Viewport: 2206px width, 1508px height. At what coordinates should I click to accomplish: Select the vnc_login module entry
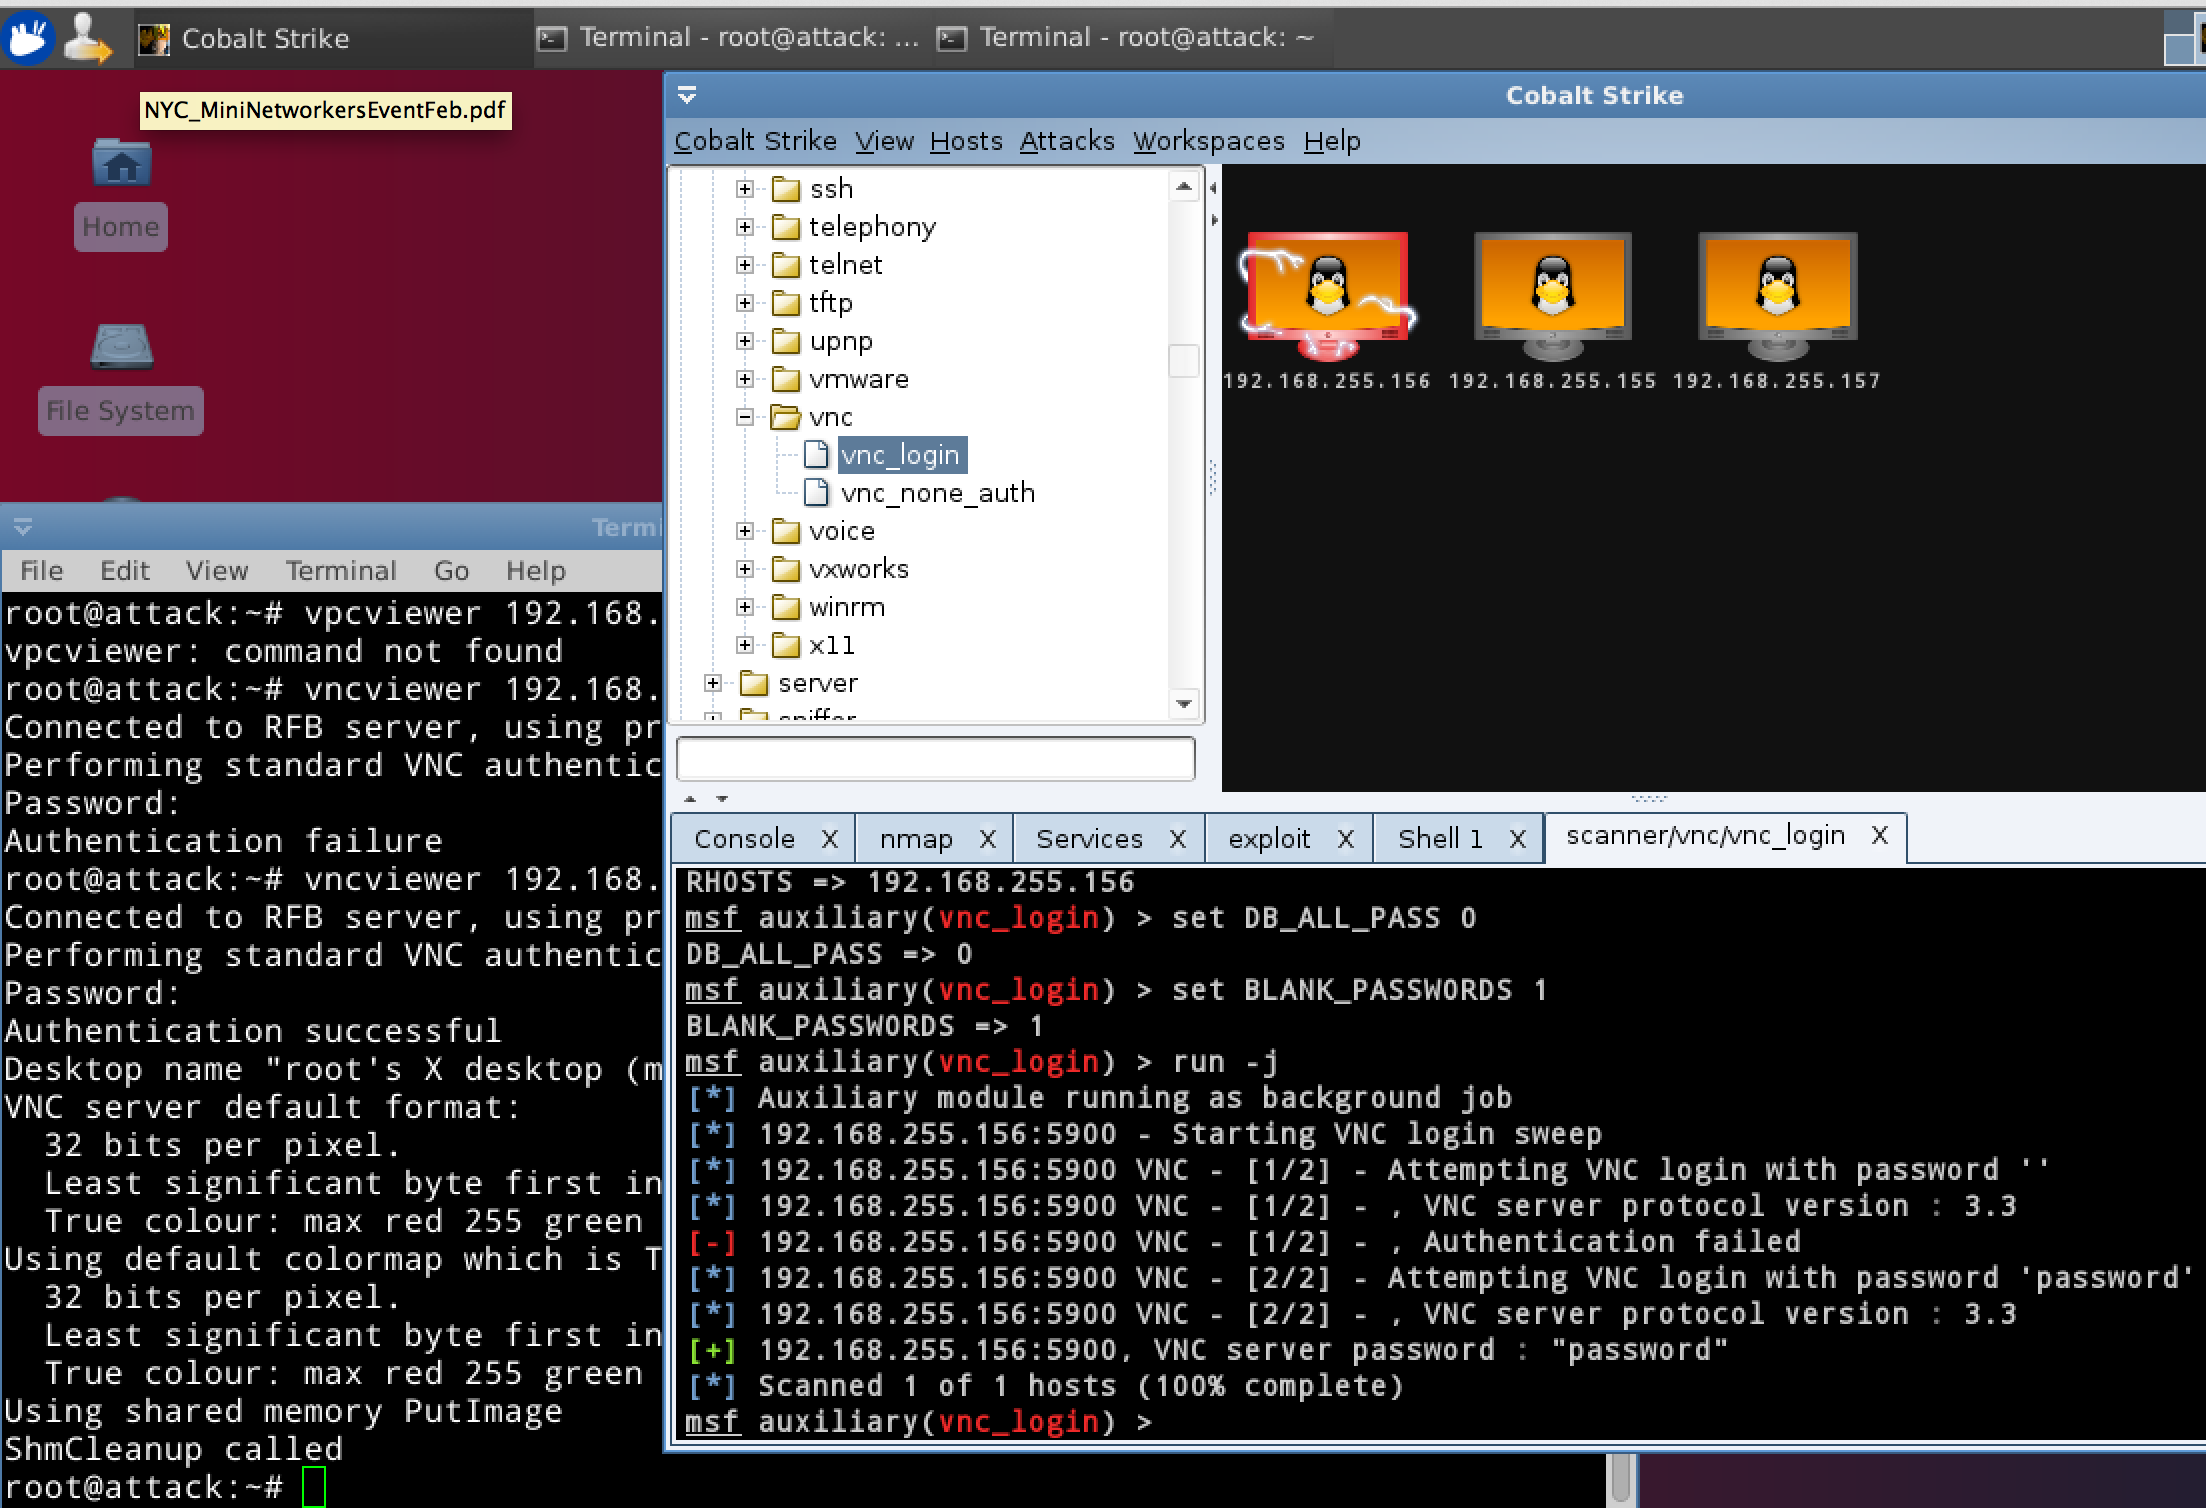click(x=900, y=455)
